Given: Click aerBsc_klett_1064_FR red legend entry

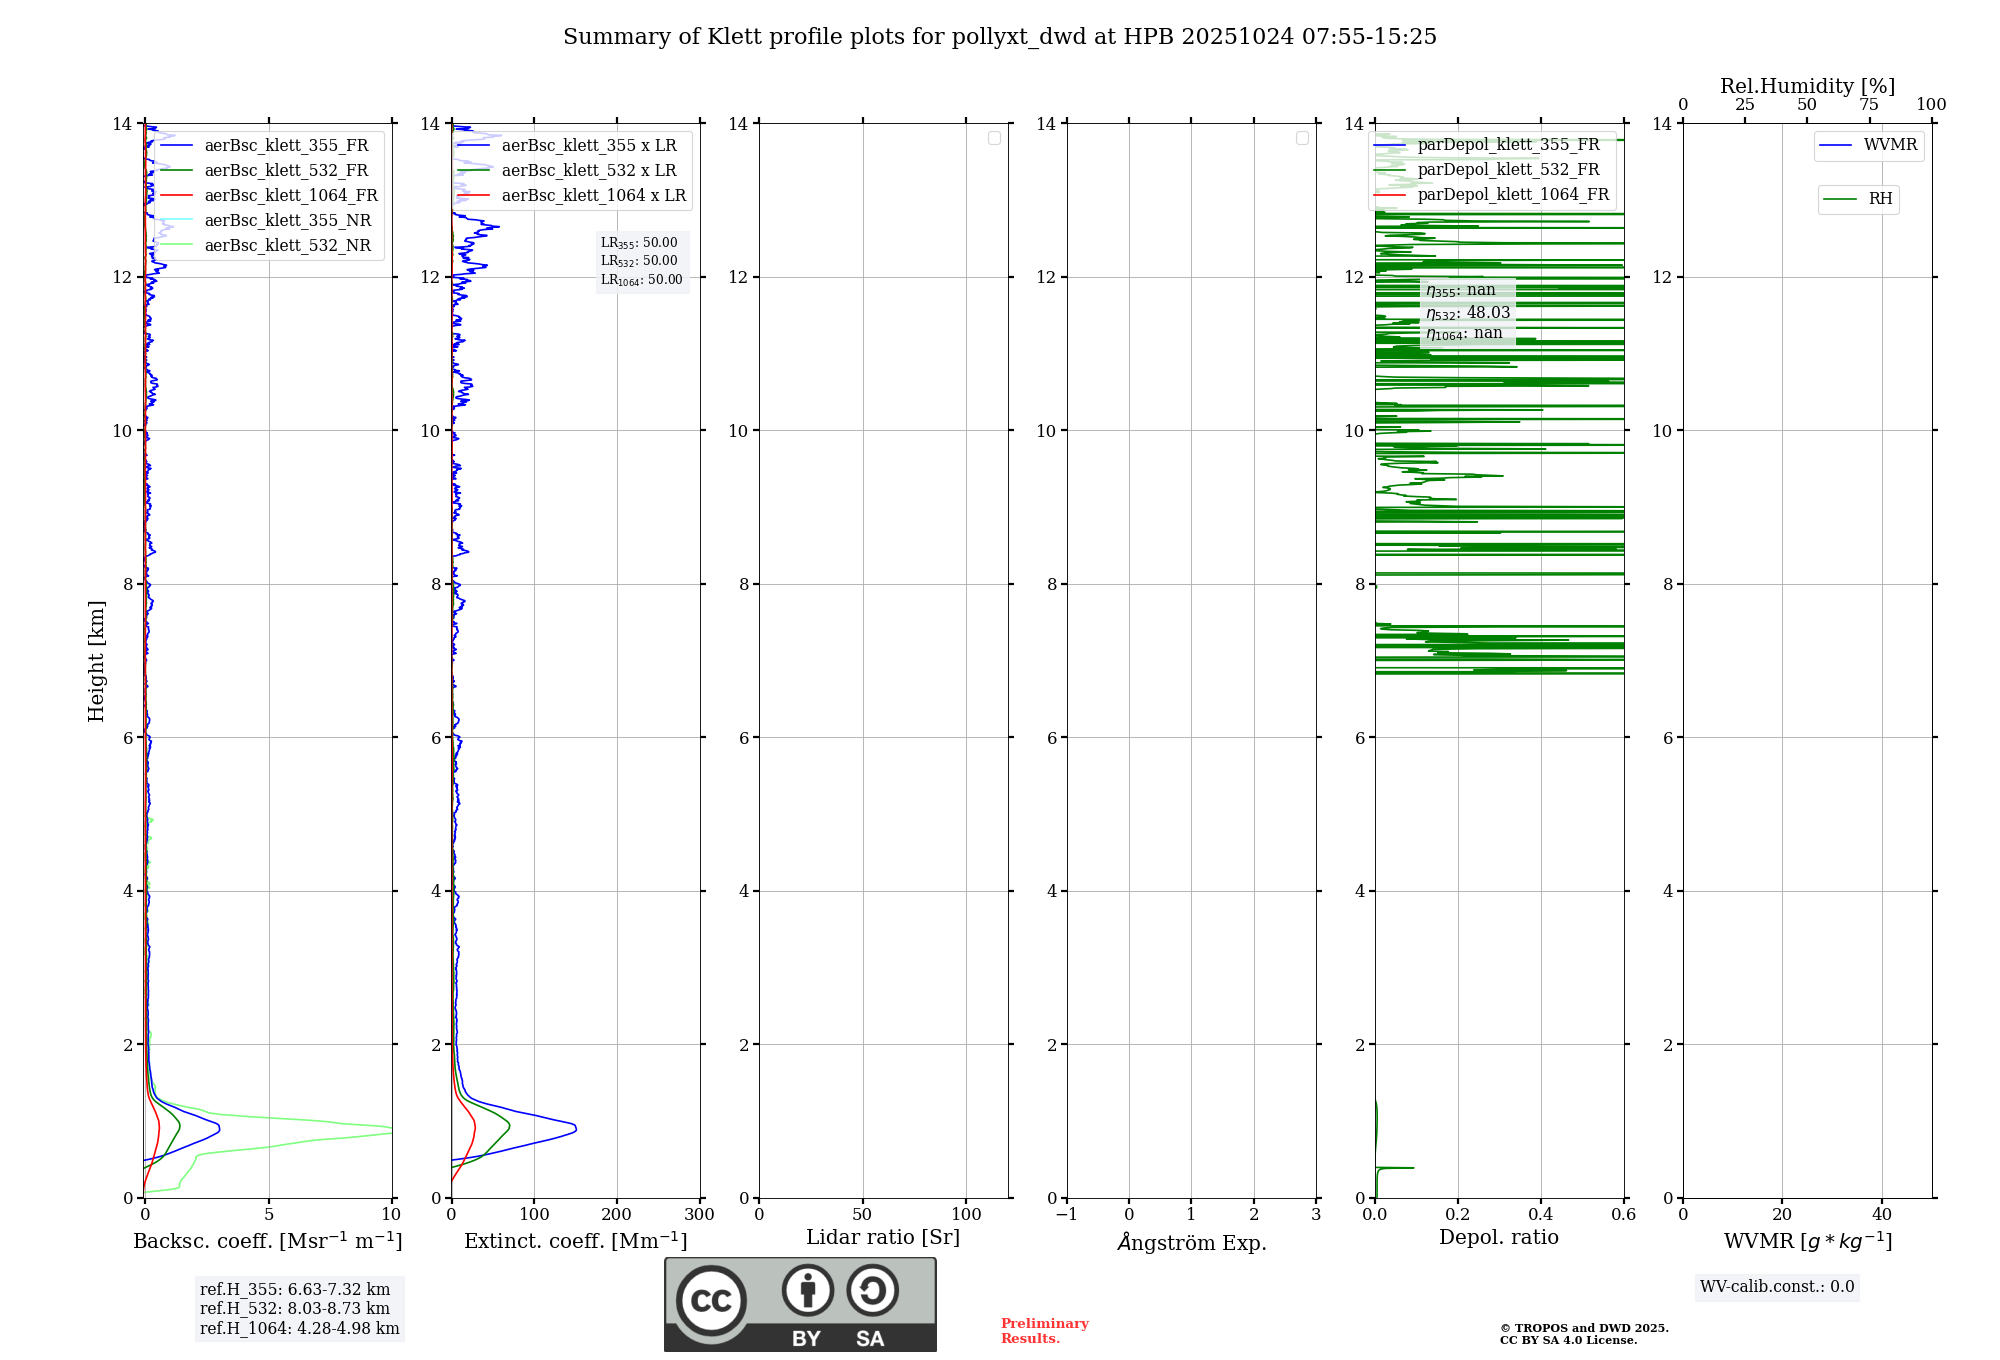Looking at the screenshot, I should pos(290,196).
